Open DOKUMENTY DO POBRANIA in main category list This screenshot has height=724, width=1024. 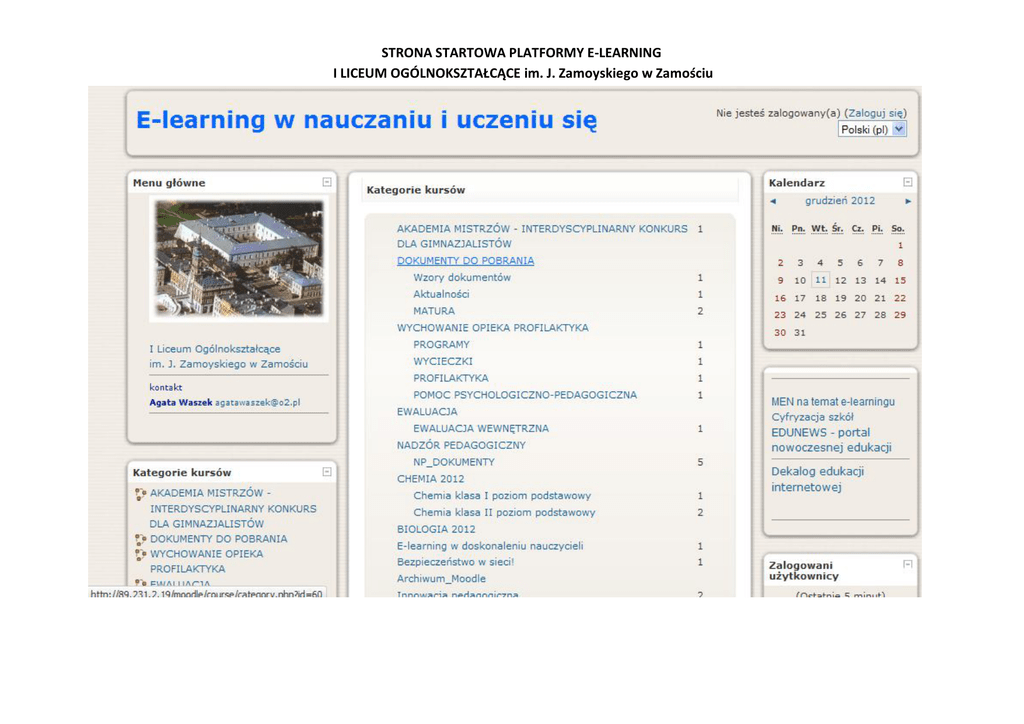click(465, 261)
